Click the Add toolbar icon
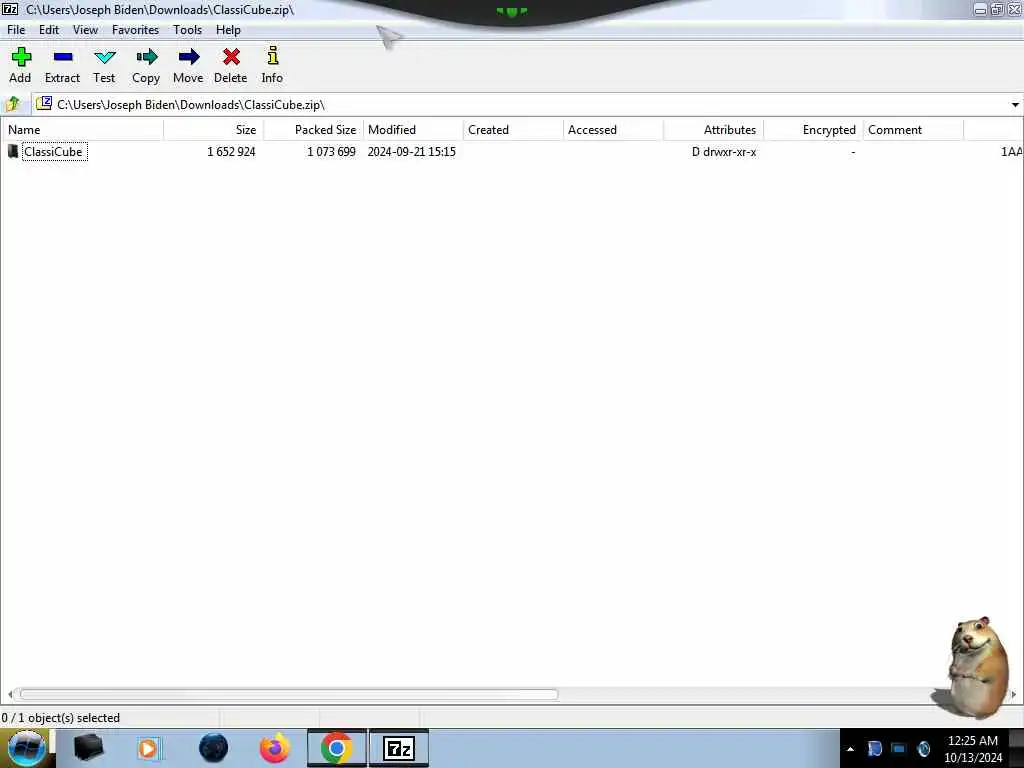The height and width of the screenshot is (768, 1024). (x=21, y=57)
